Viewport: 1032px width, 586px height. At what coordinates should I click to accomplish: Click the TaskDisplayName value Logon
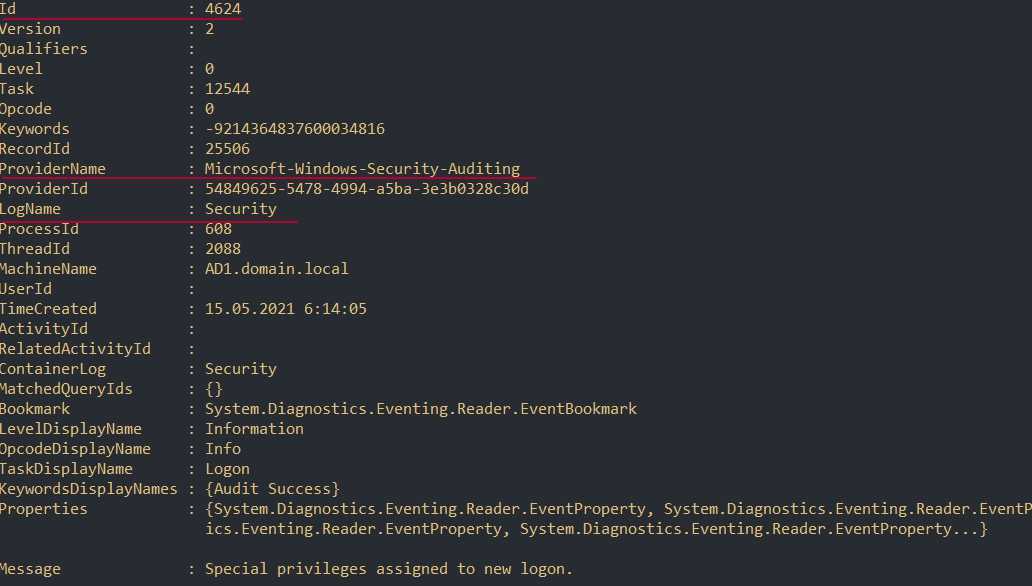227,469
